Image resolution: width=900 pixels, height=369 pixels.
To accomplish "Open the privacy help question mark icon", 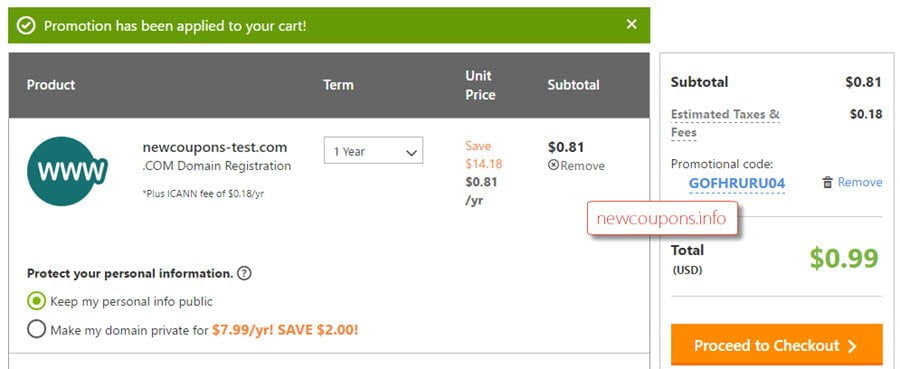I will [244, 273].
